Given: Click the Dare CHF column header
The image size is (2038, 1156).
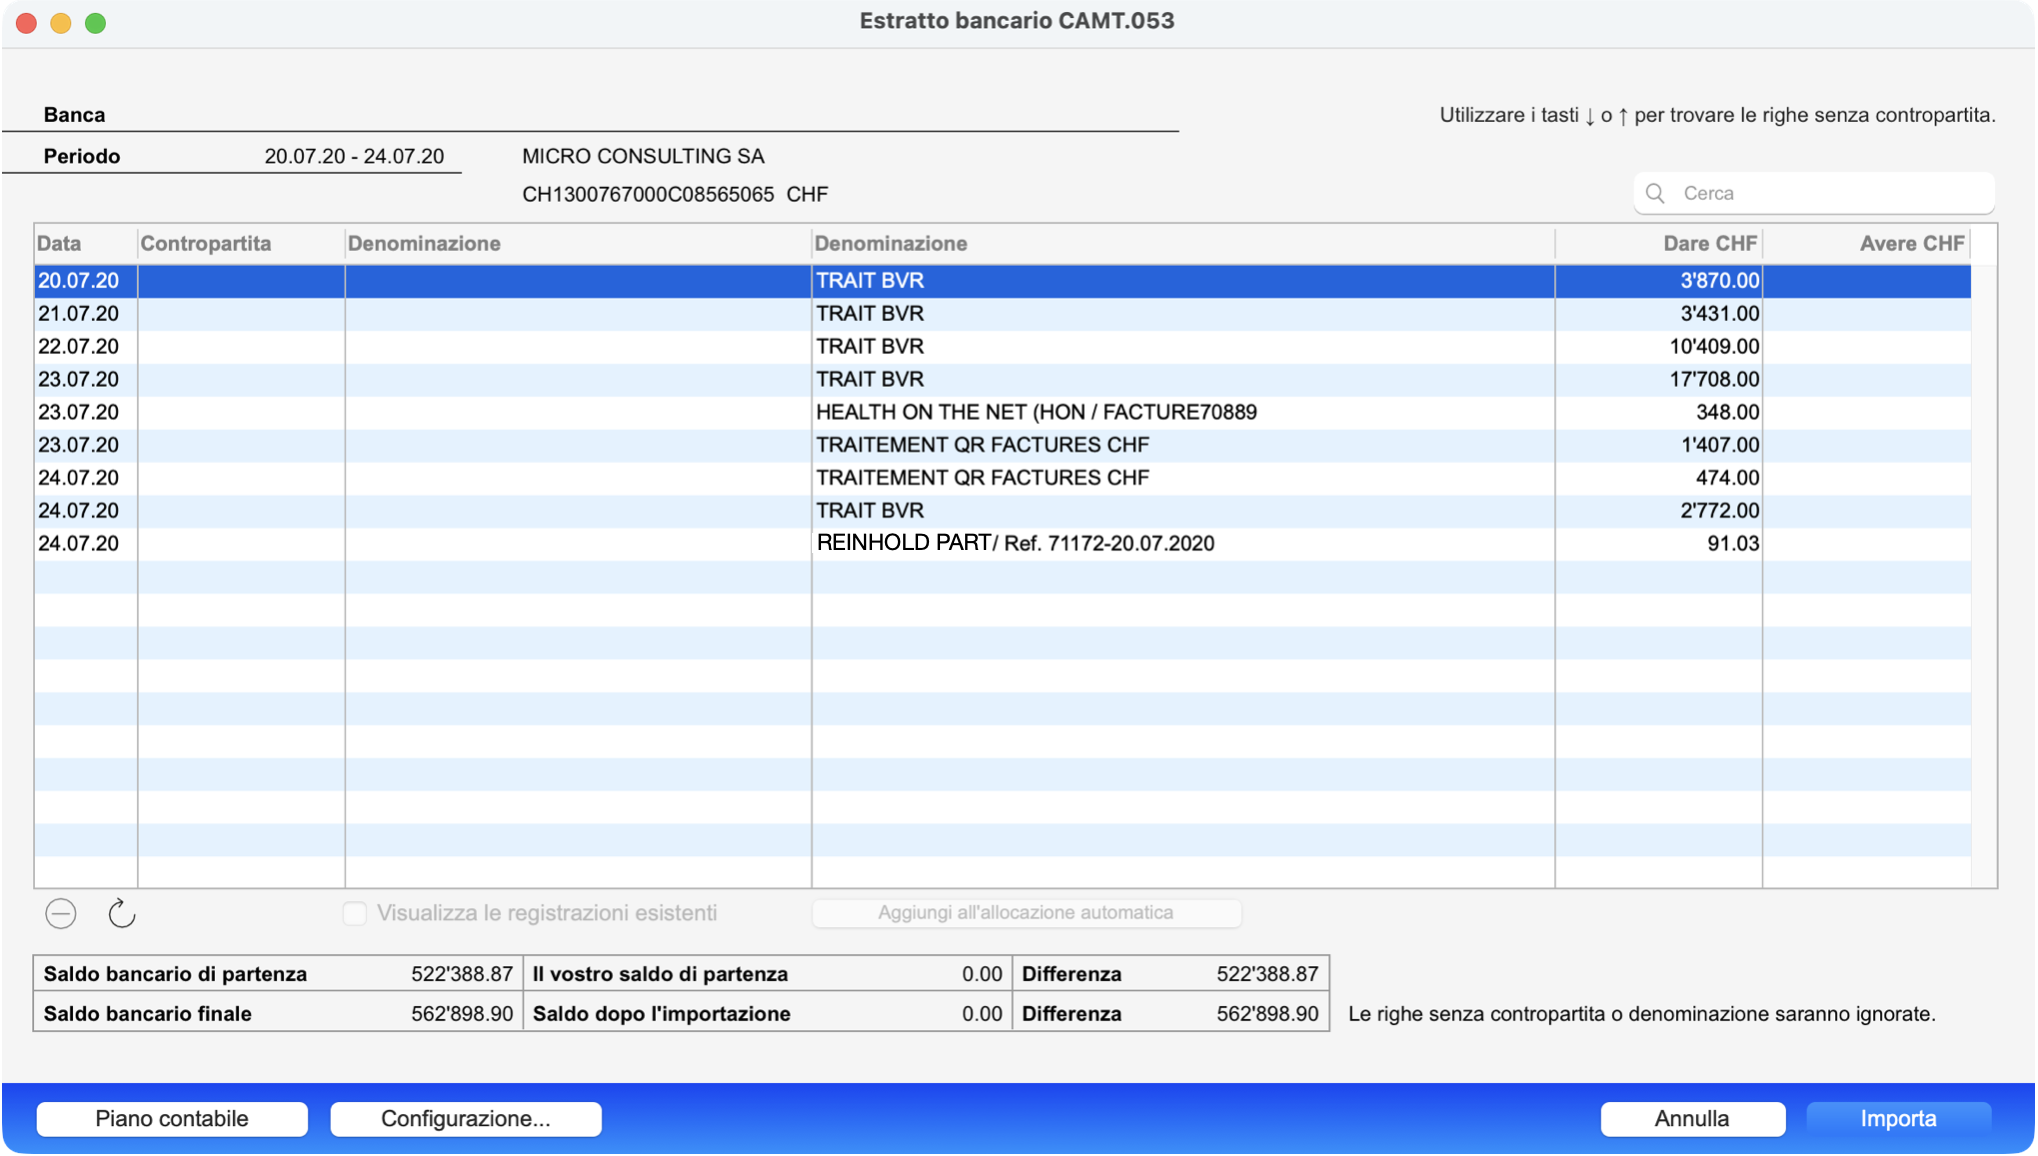Looking at the screenshot, I should click(x=1709, y=244).
